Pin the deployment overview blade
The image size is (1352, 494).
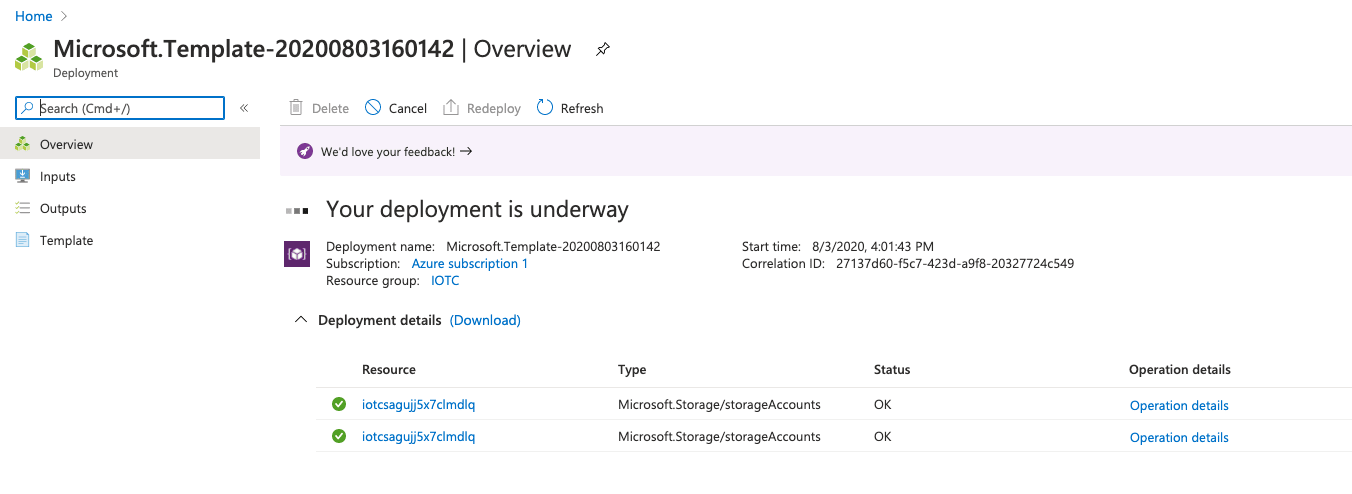[602, 49]
